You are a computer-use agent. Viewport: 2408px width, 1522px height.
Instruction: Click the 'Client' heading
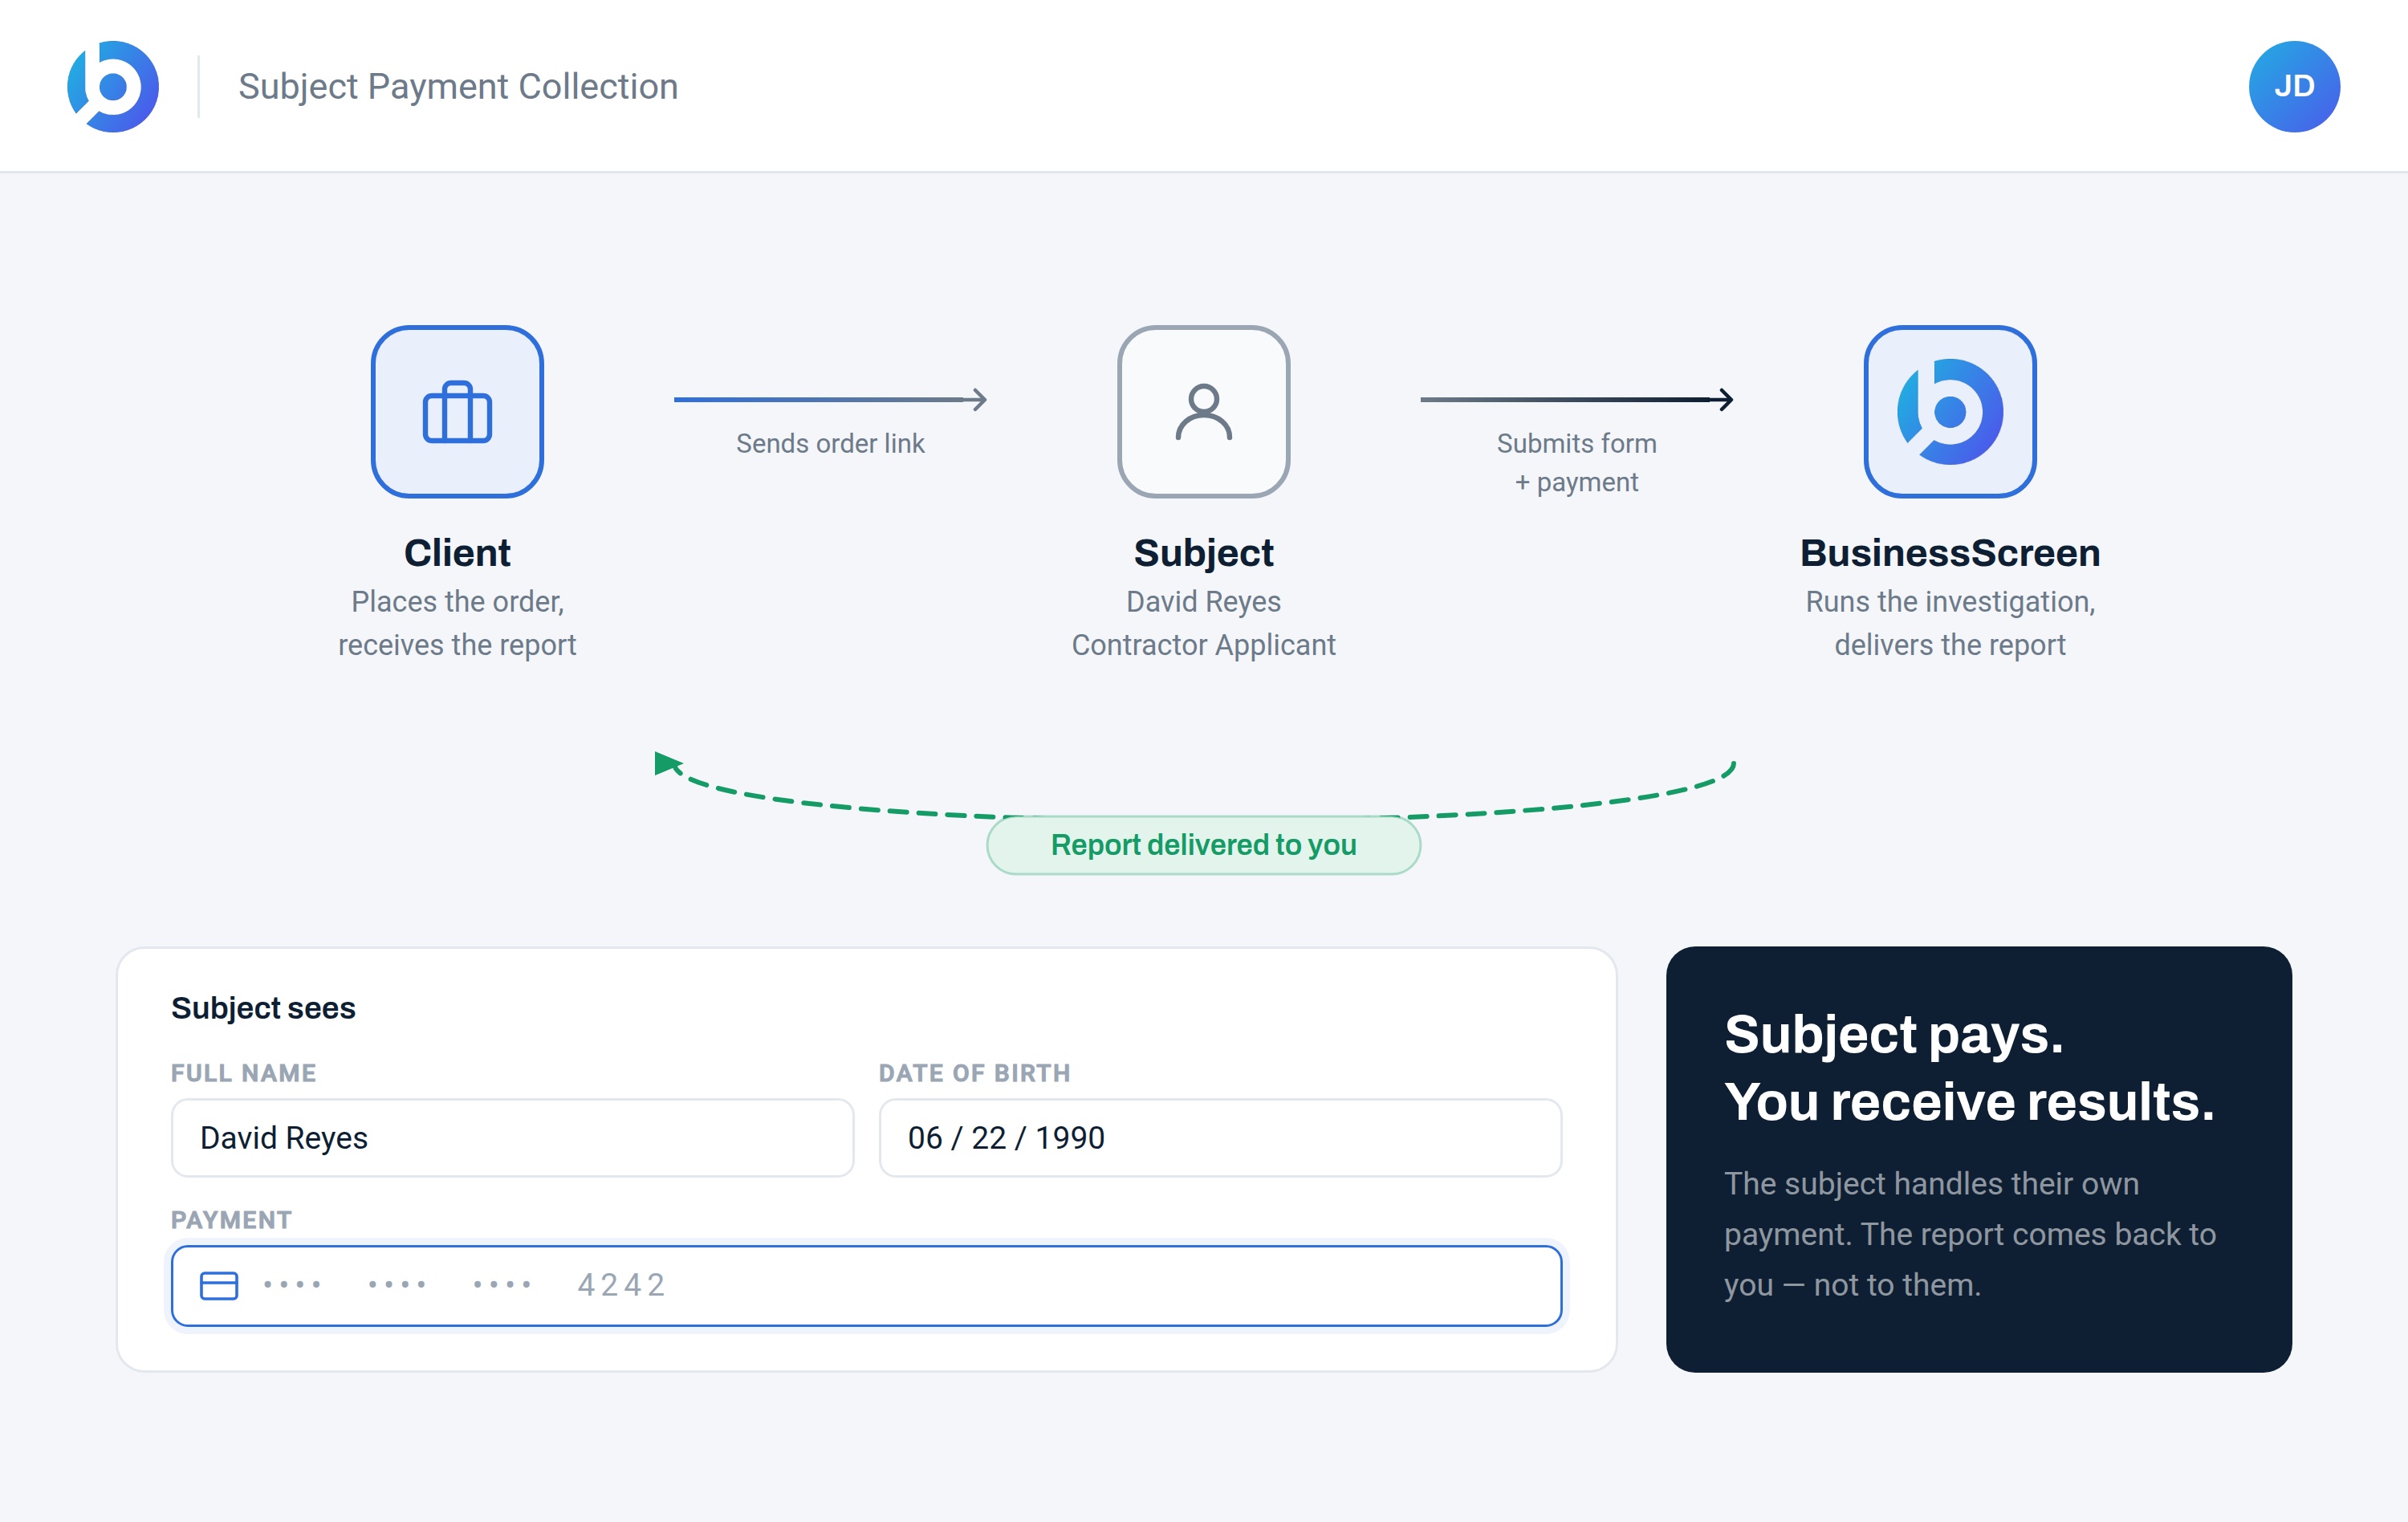click(457, 553)
